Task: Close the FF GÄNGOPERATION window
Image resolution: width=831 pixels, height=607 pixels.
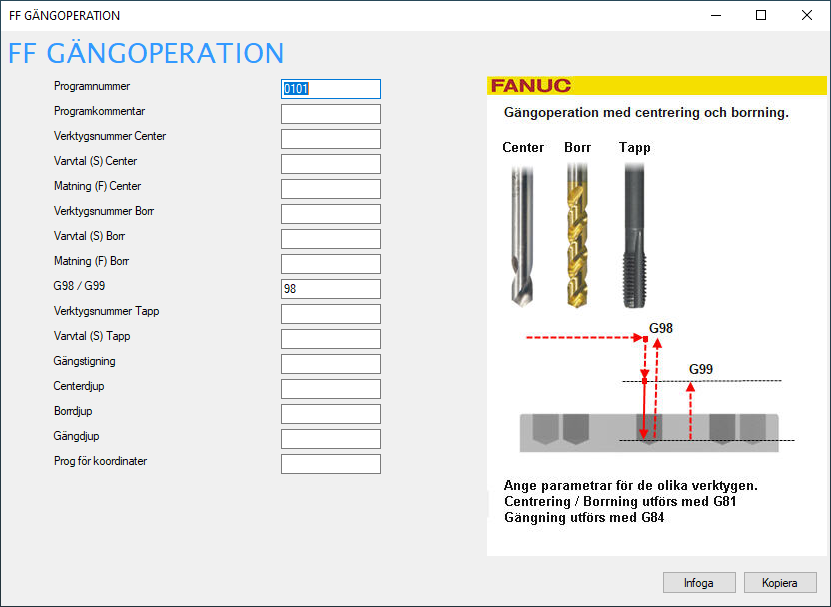Action: [807, 15]
